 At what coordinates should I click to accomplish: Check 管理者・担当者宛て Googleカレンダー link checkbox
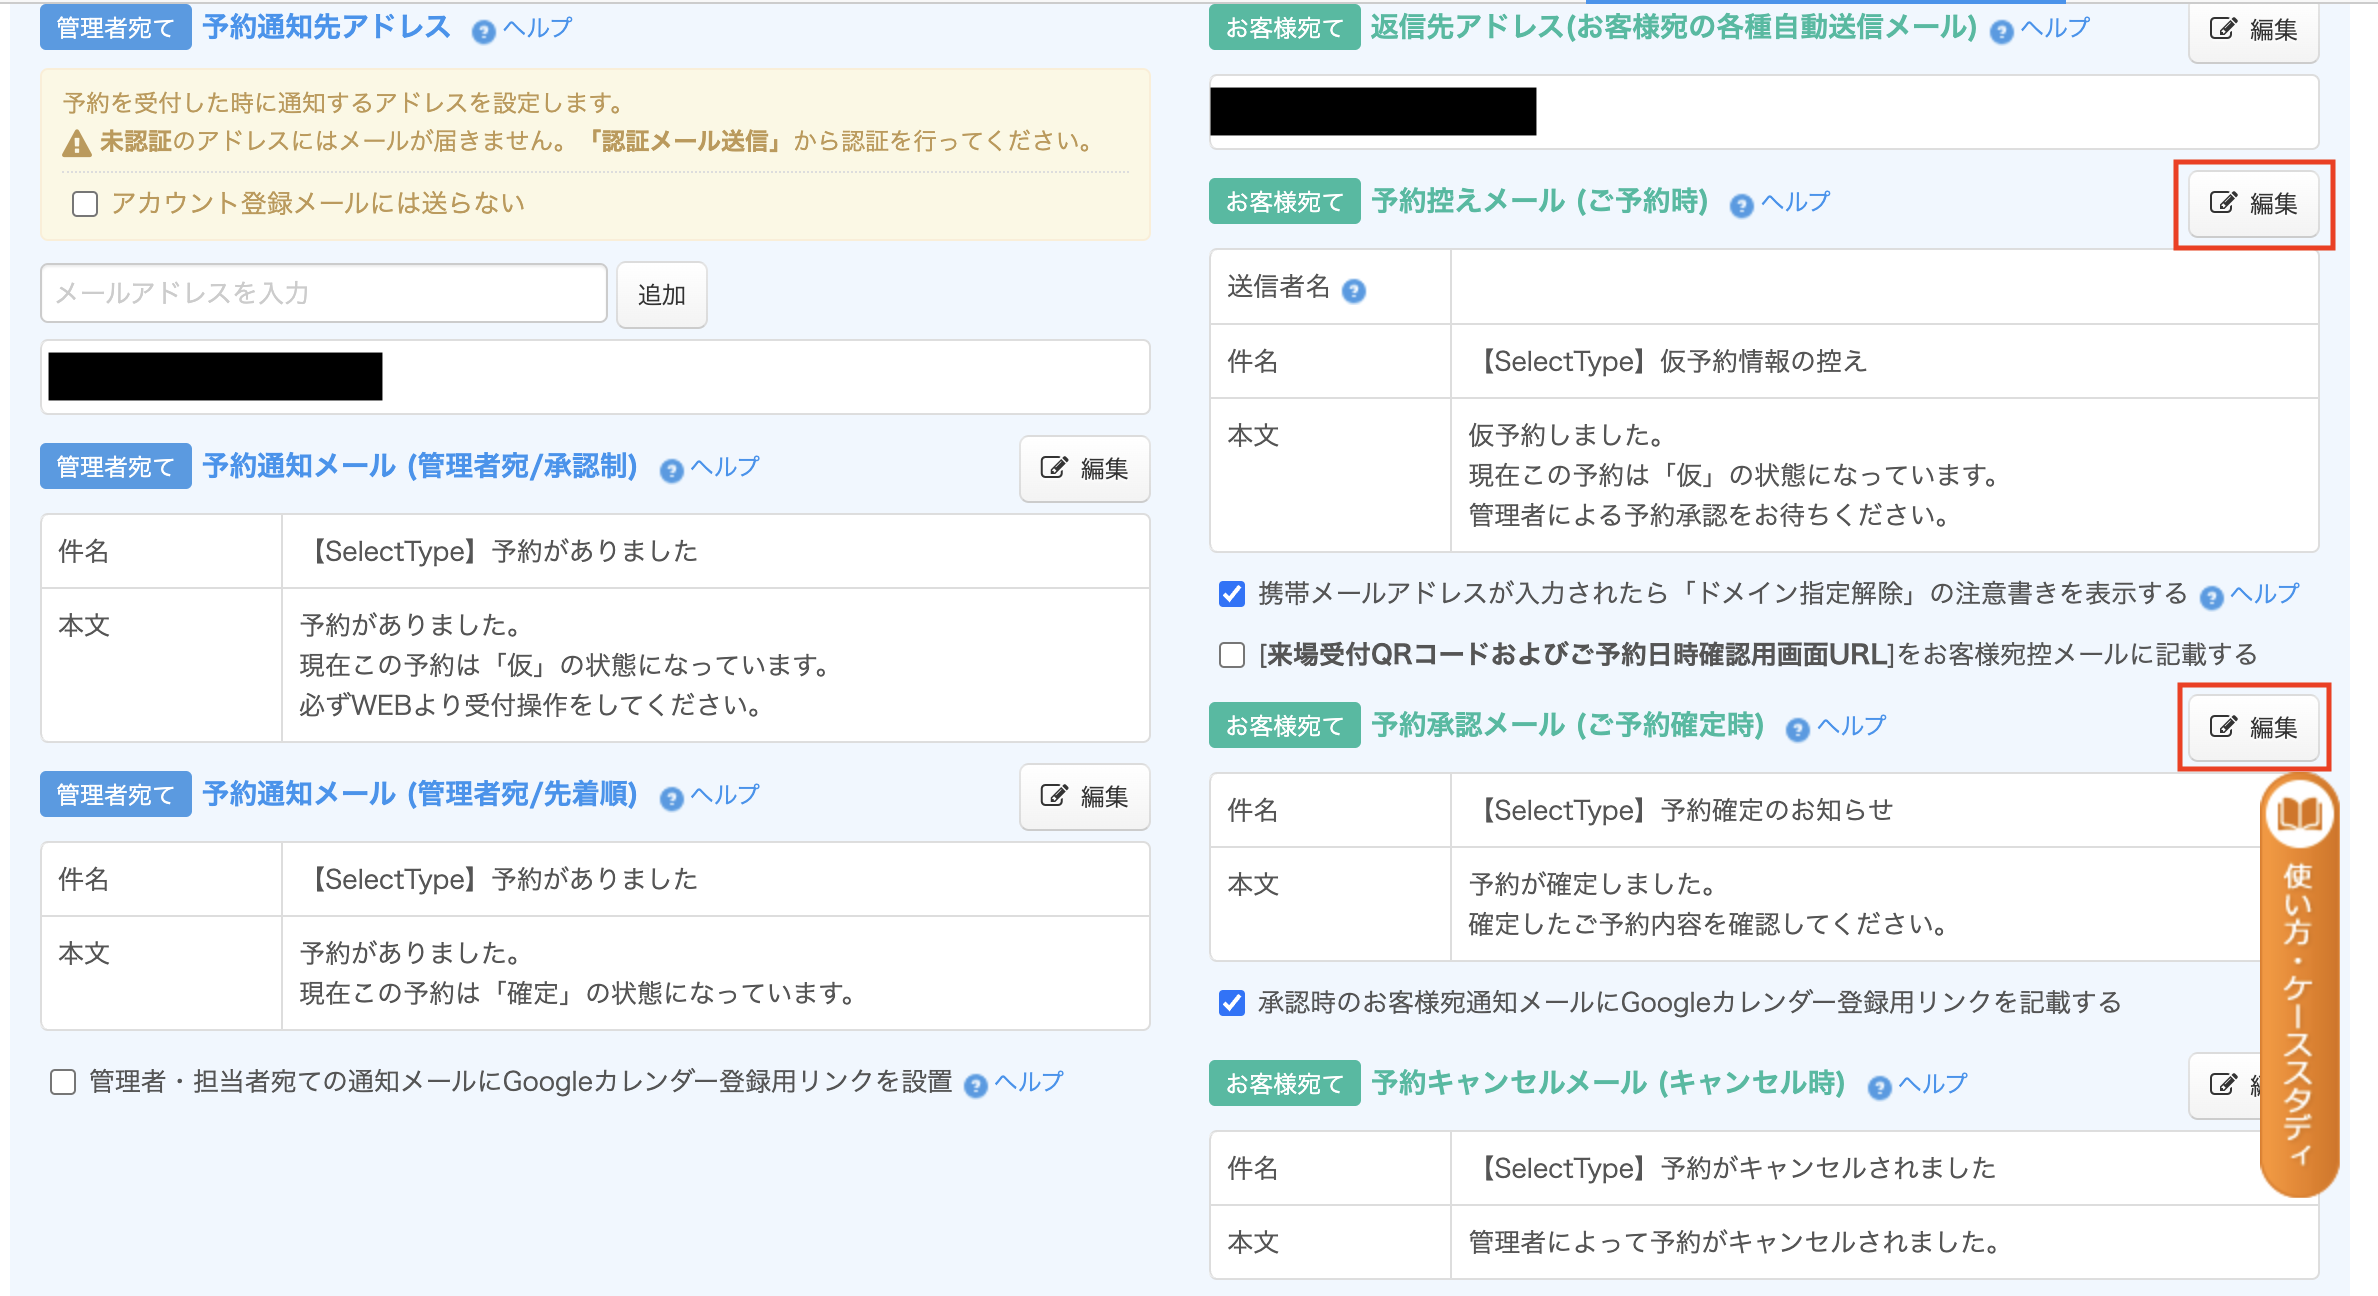tap(63, 1082)
